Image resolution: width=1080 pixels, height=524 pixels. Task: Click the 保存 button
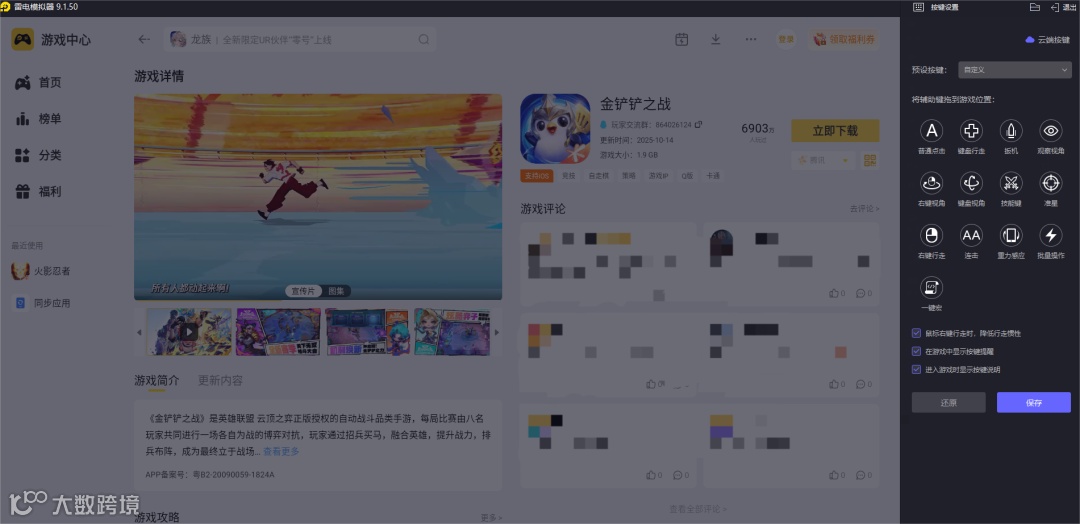click(1033, 403)
